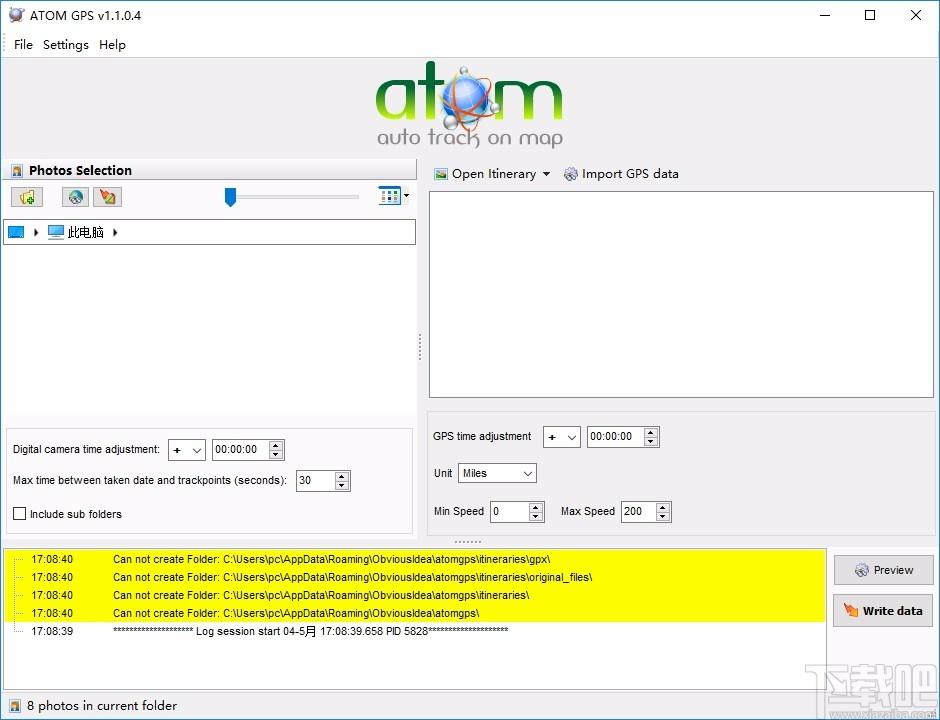Click '8 photos in current folder' status text
The height and width of the screenshot is (720, 940).
(x=102, y=706)
